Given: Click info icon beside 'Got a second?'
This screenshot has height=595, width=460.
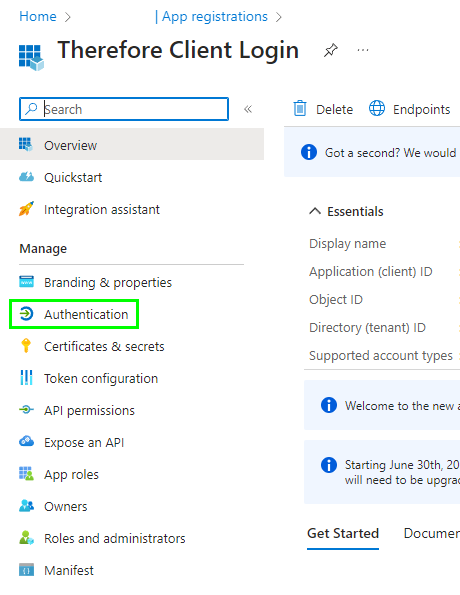Looking at the screenshot, I should (x=309, y=152).
